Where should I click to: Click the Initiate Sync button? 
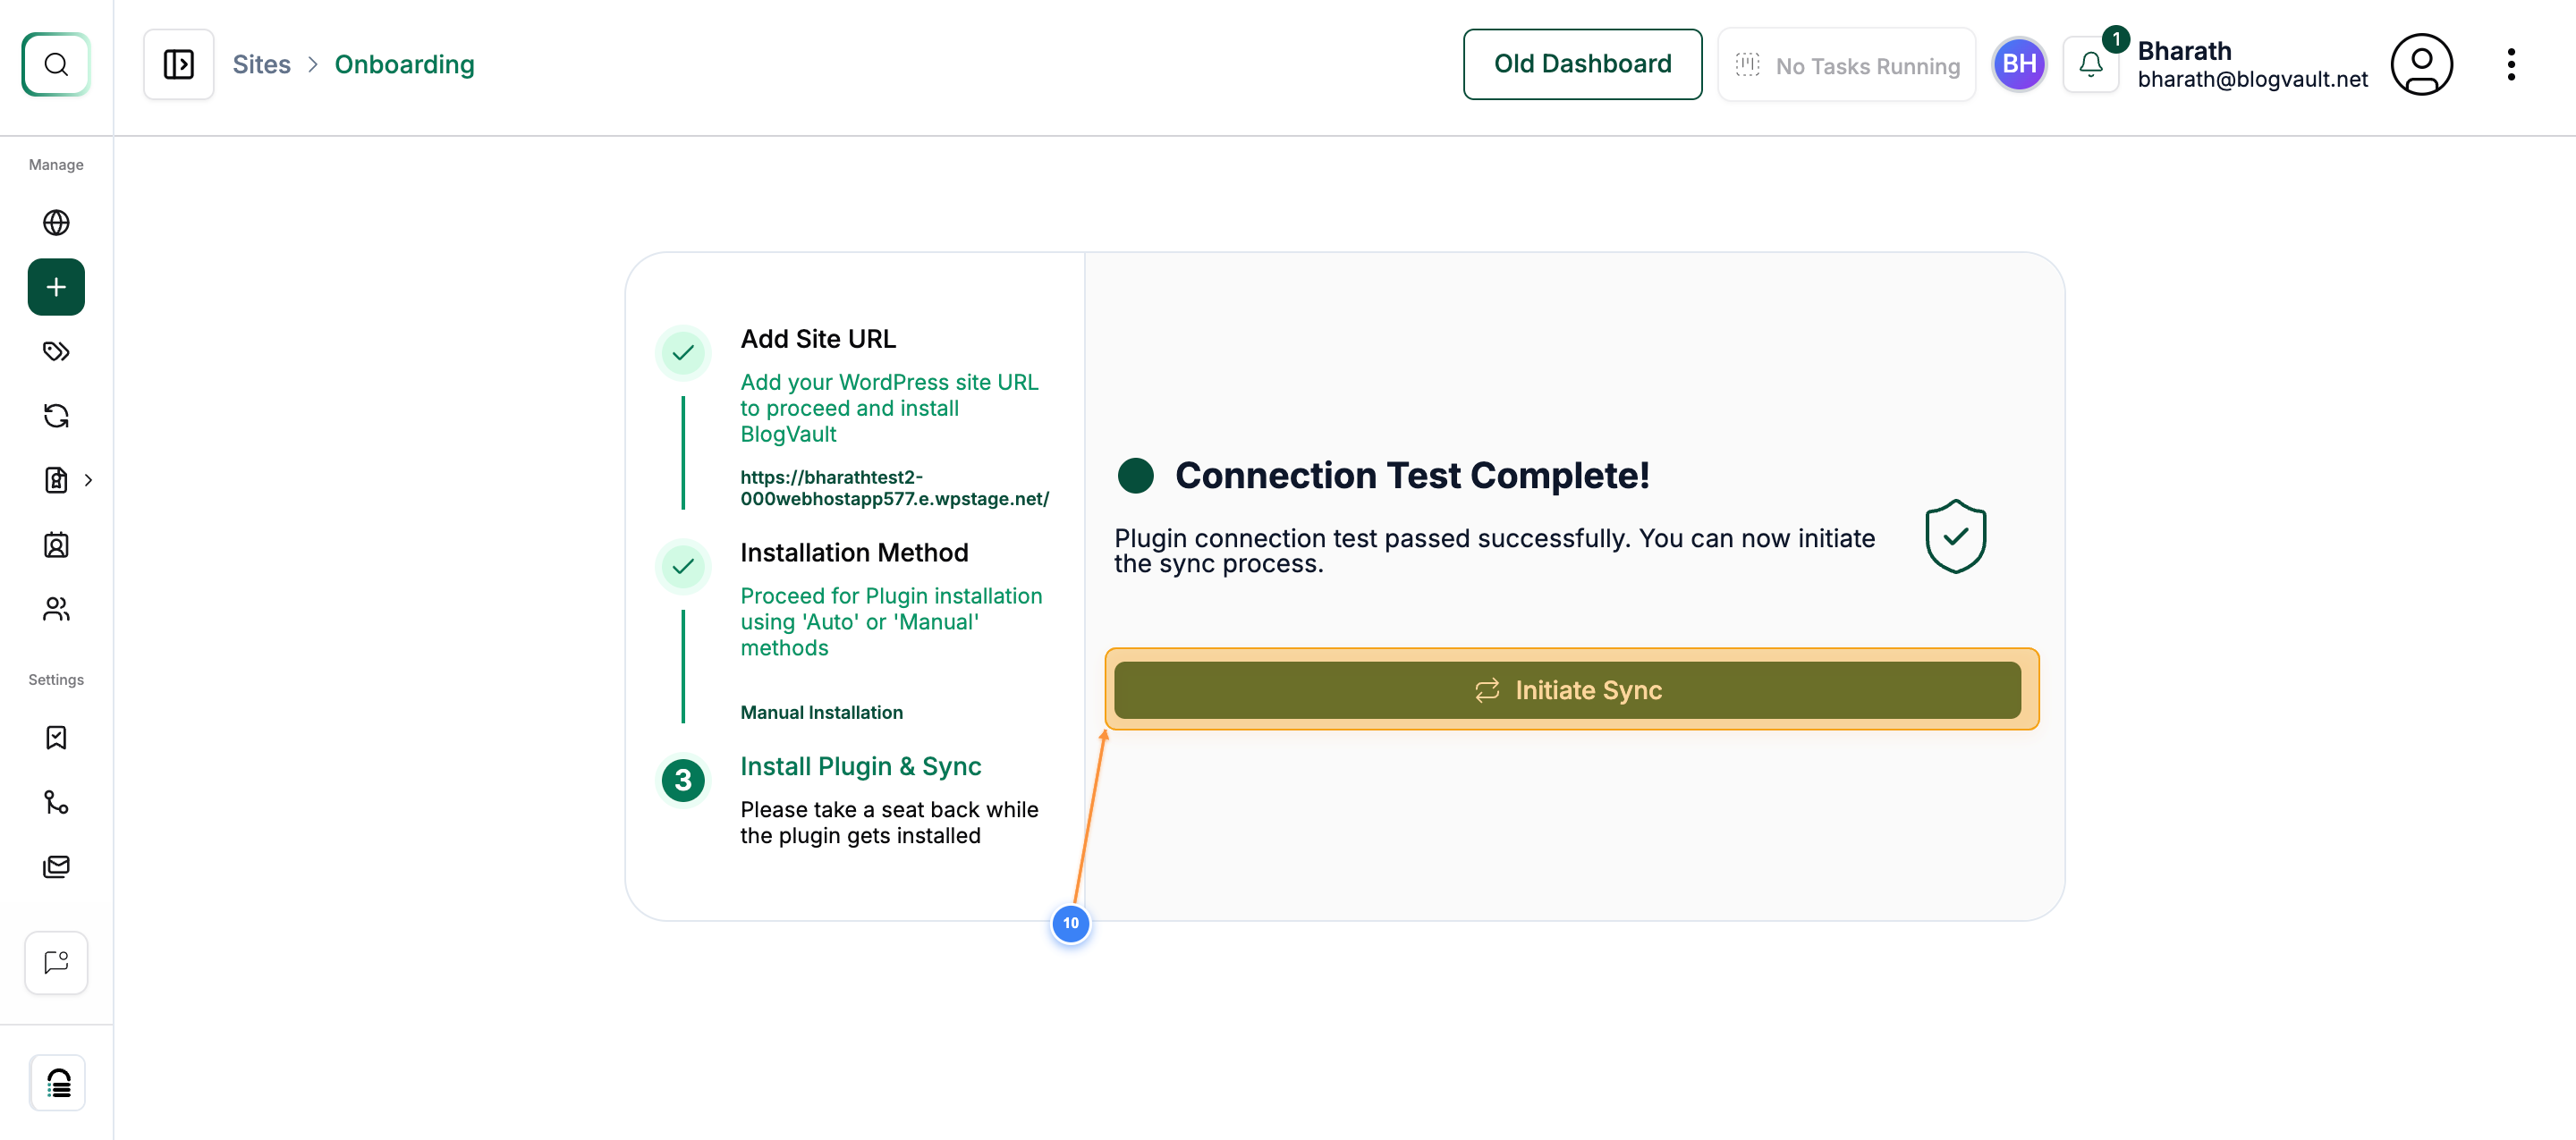tap(1570, 689)
